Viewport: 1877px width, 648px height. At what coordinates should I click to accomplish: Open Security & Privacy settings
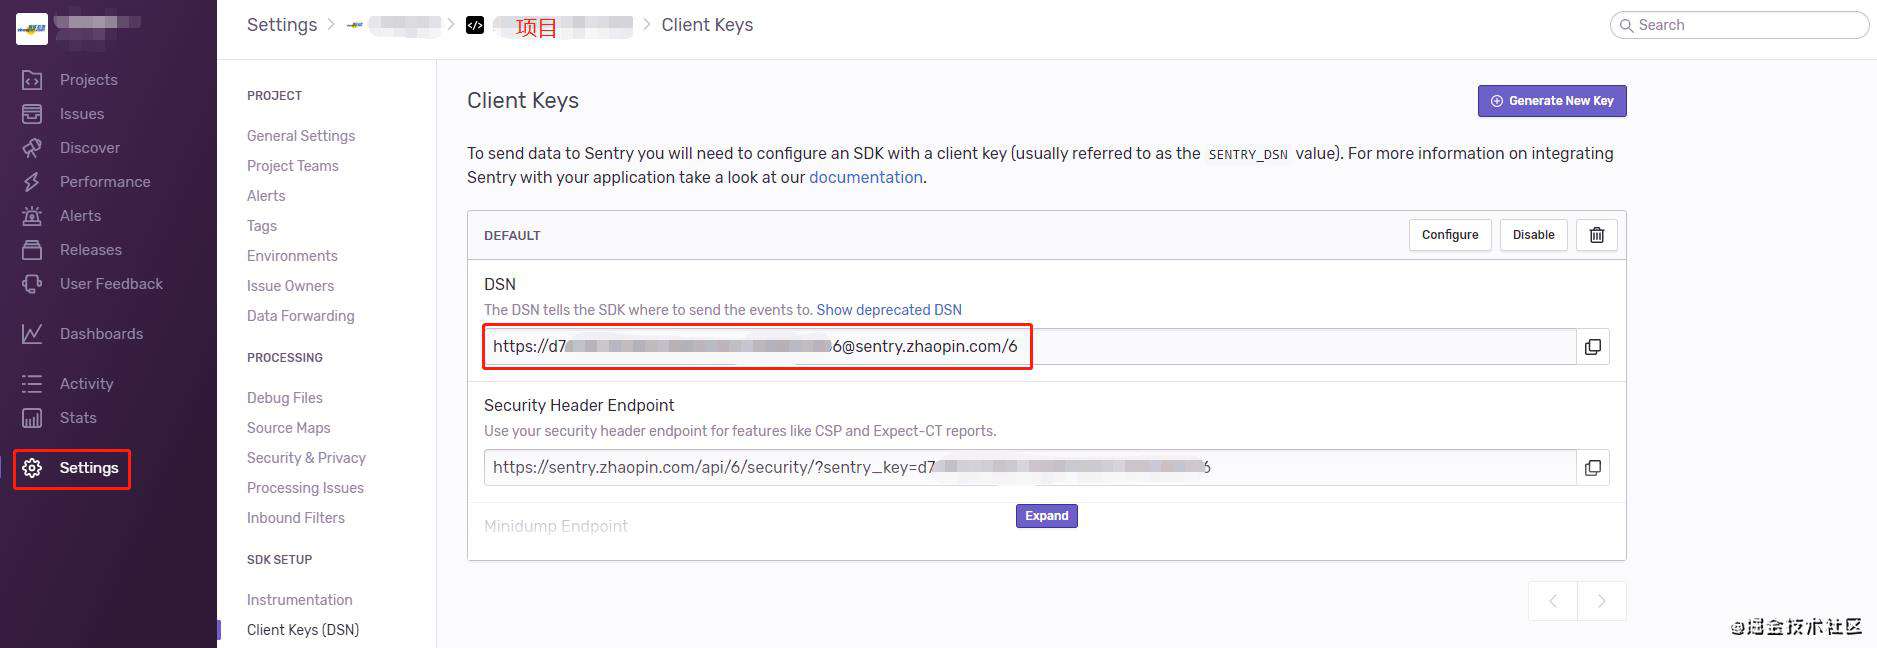[x=306, y=458]
